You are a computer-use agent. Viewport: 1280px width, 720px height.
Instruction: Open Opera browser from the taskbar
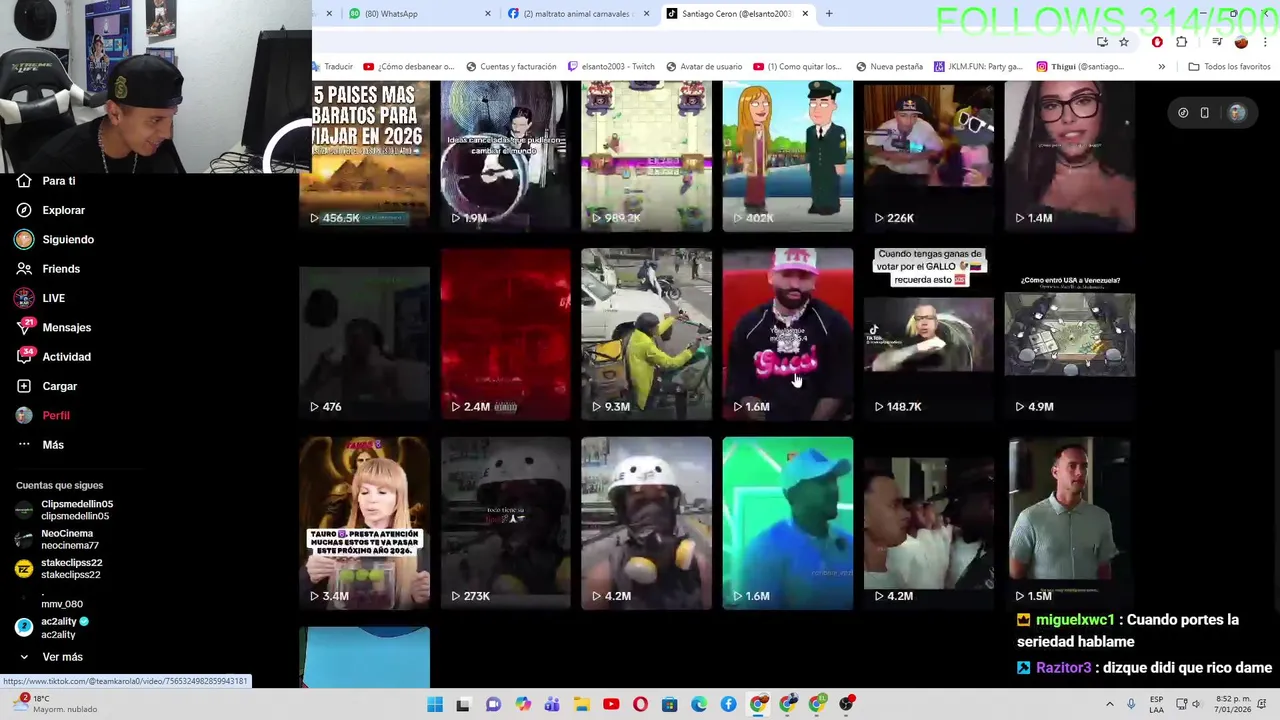coord(640,704)
